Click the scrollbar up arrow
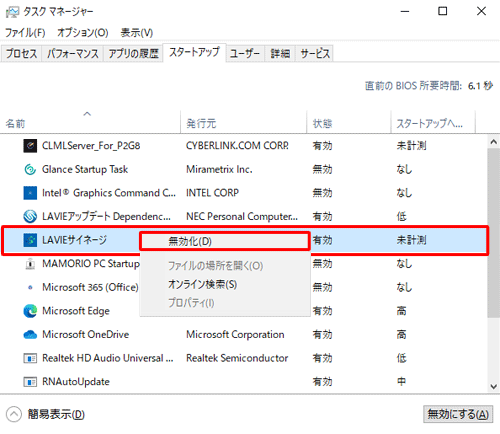 [494, 142]
